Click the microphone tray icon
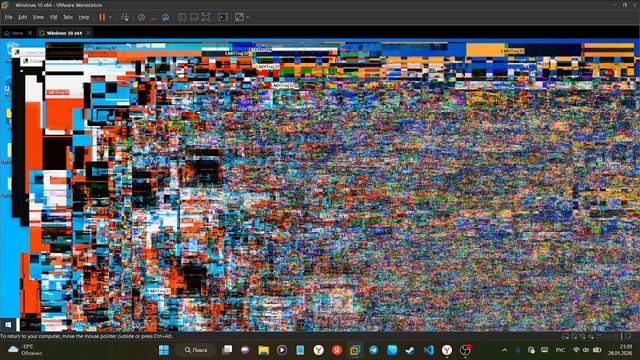Image resolution: width=640 pixels, height=360 pixels. pos(518,350)
